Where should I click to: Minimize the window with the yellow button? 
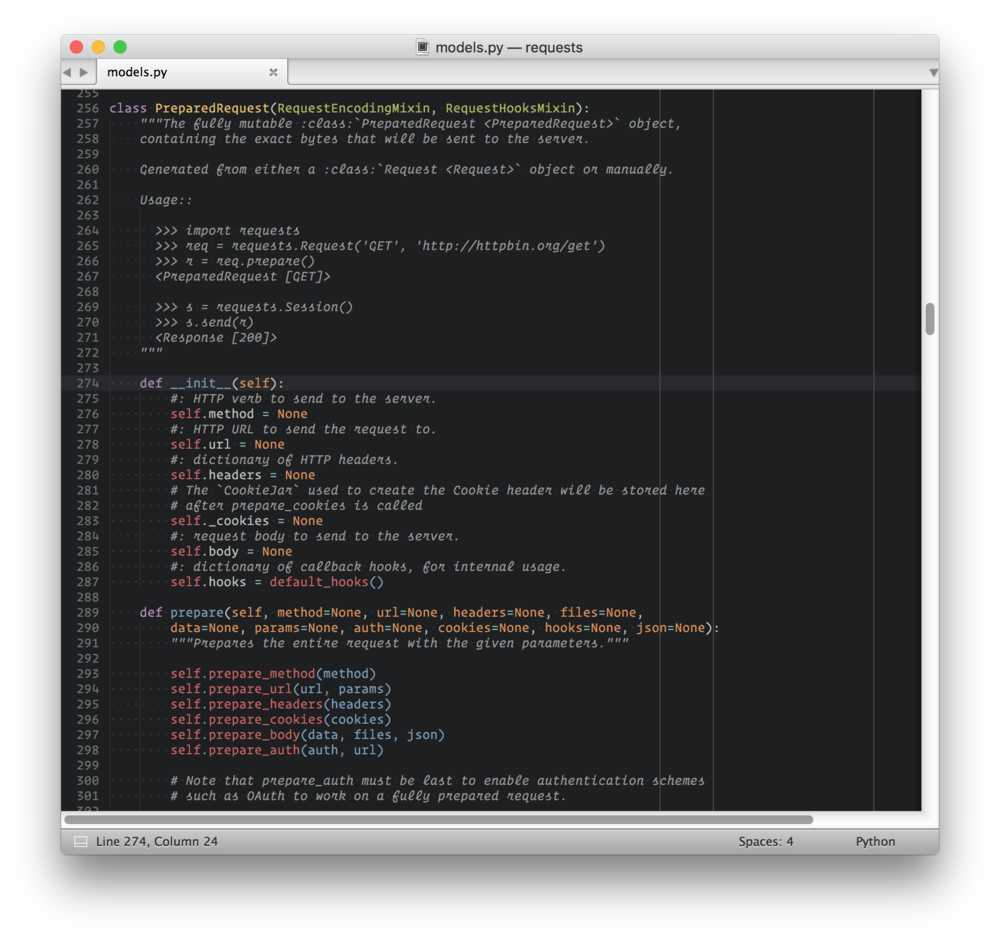98,47
